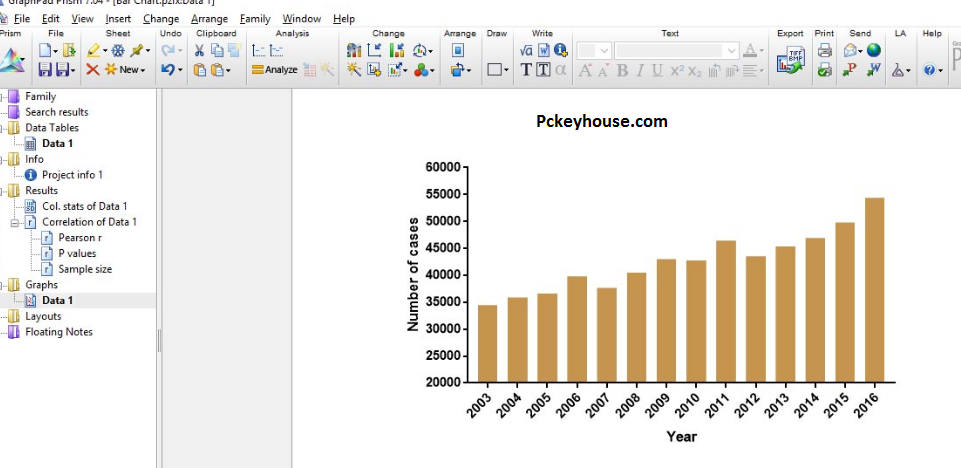
Task: Select the Layouts folder
Action: [x=43, y=317]
